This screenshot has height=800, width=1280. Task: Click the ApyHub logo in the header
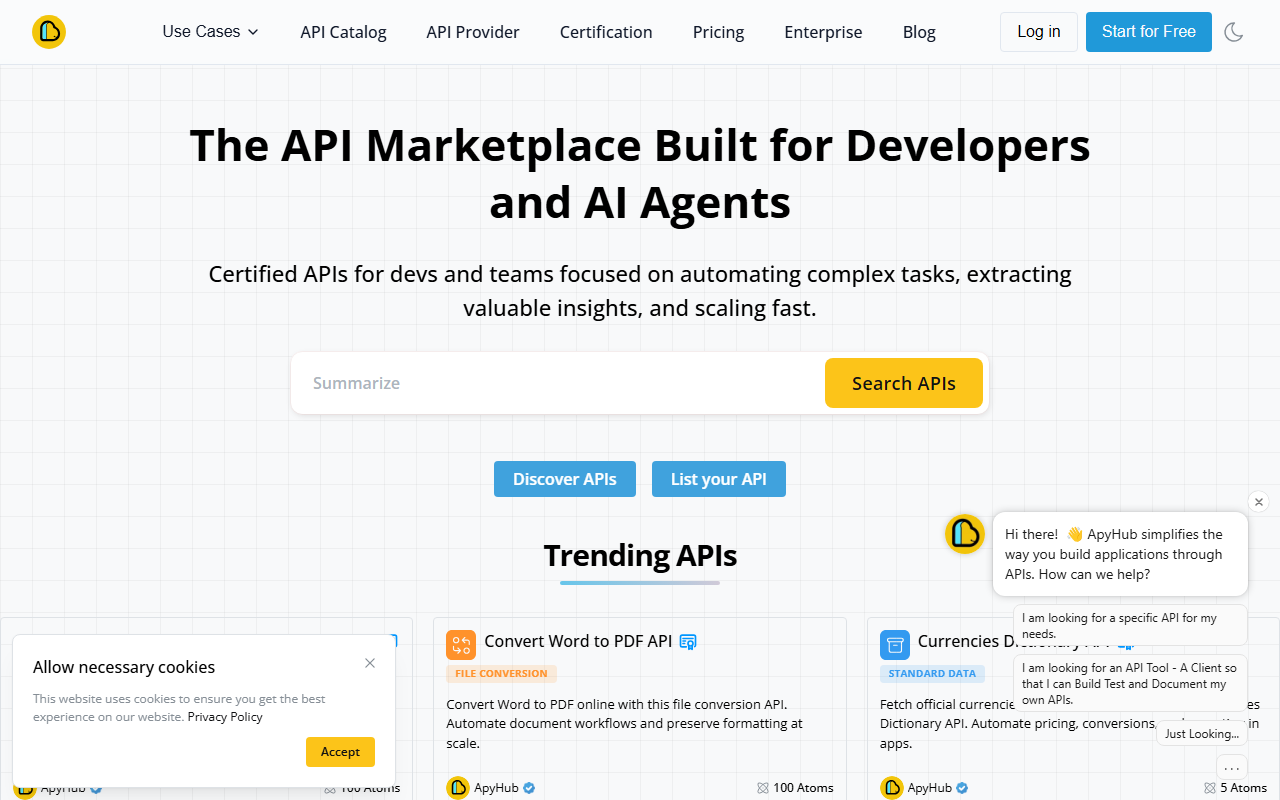coord(49,32)
